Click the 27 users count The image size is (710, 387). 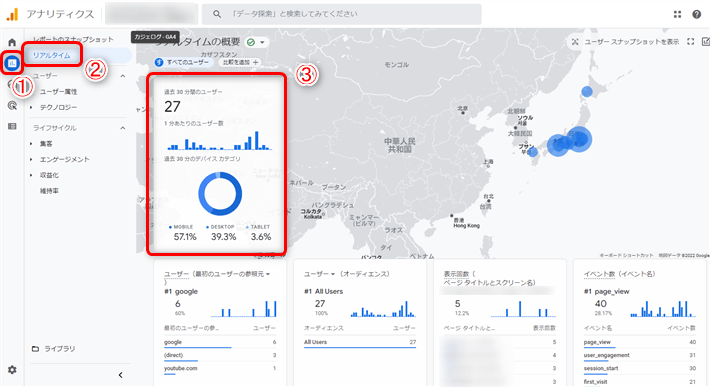173,107
